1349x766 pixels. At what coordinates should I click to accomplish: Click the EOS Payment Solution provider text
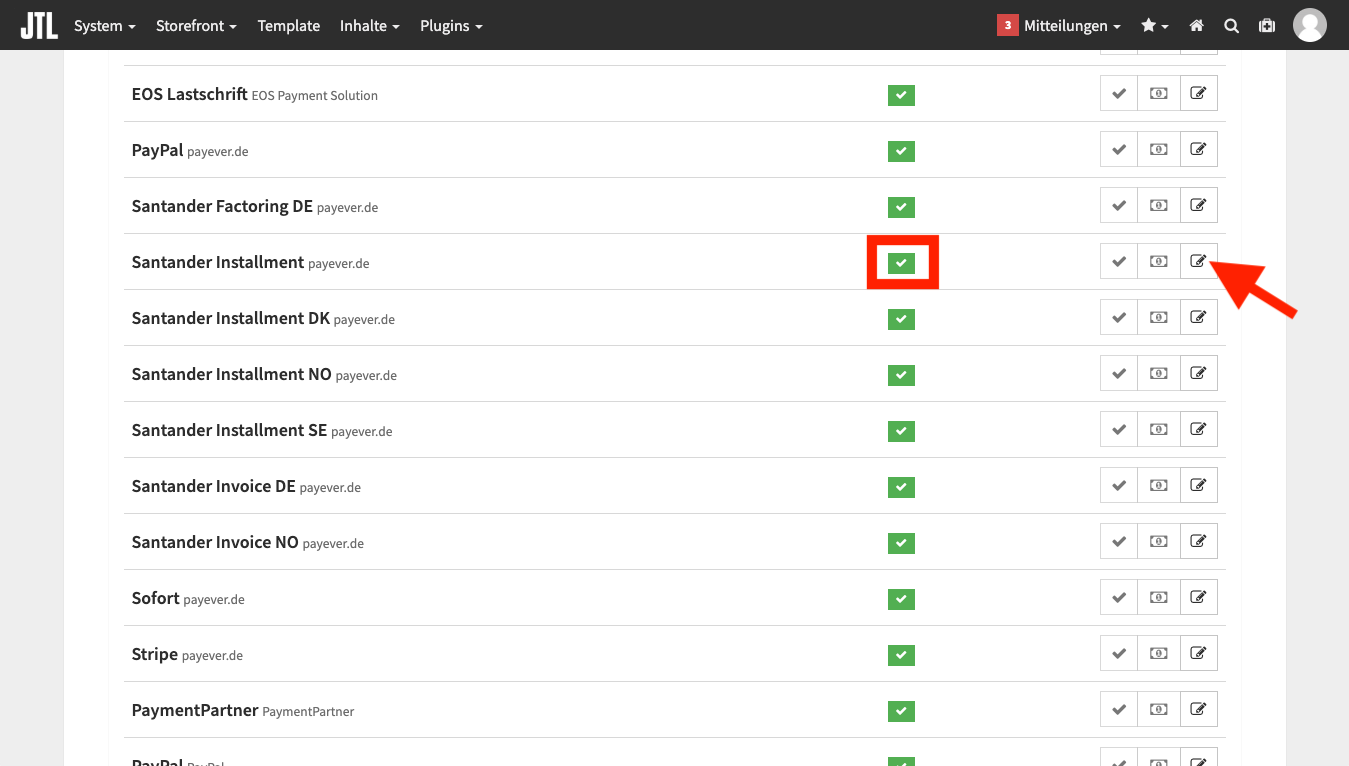tap(315, 96)
